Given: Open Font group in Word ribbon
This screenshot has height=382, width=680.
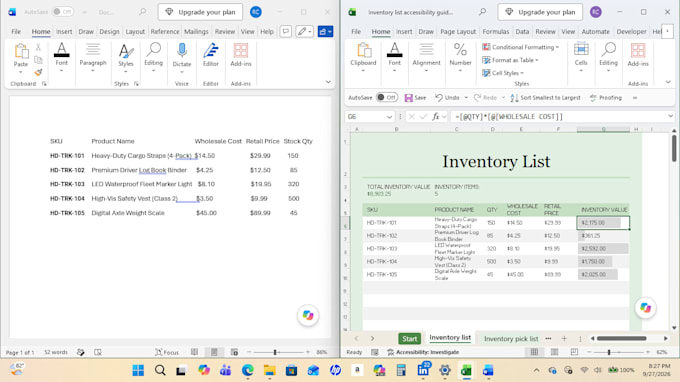Looking at the screenshot, I should point(62,57).
